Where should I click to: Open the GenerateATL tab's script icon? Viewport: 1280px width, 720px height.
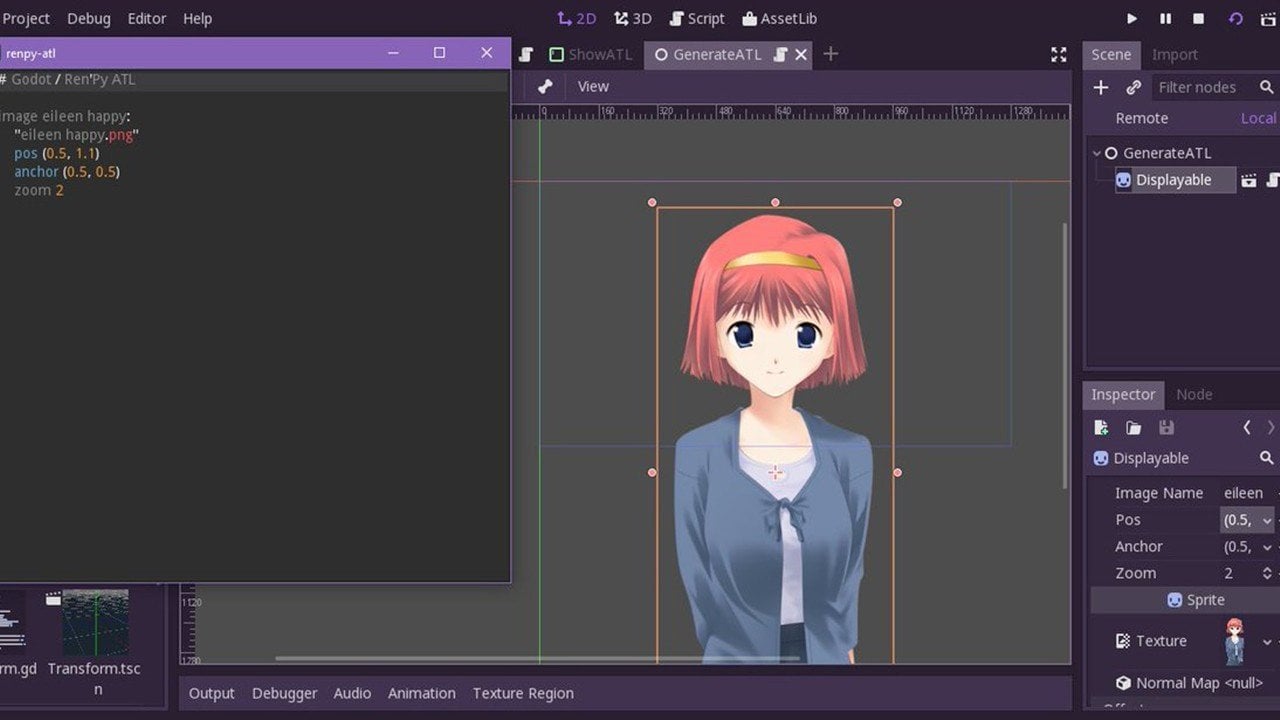781,55
